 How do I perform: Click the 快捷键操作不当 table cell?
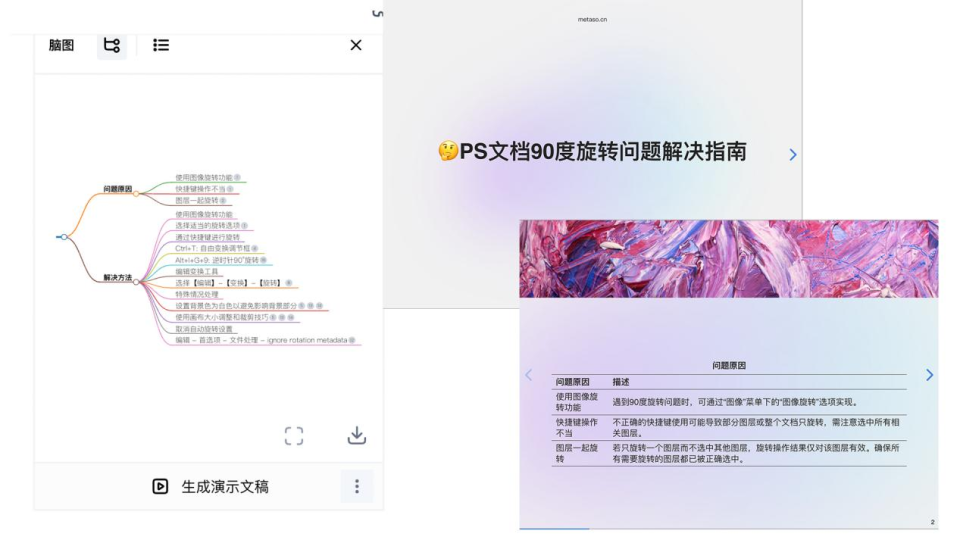[577, 427]
